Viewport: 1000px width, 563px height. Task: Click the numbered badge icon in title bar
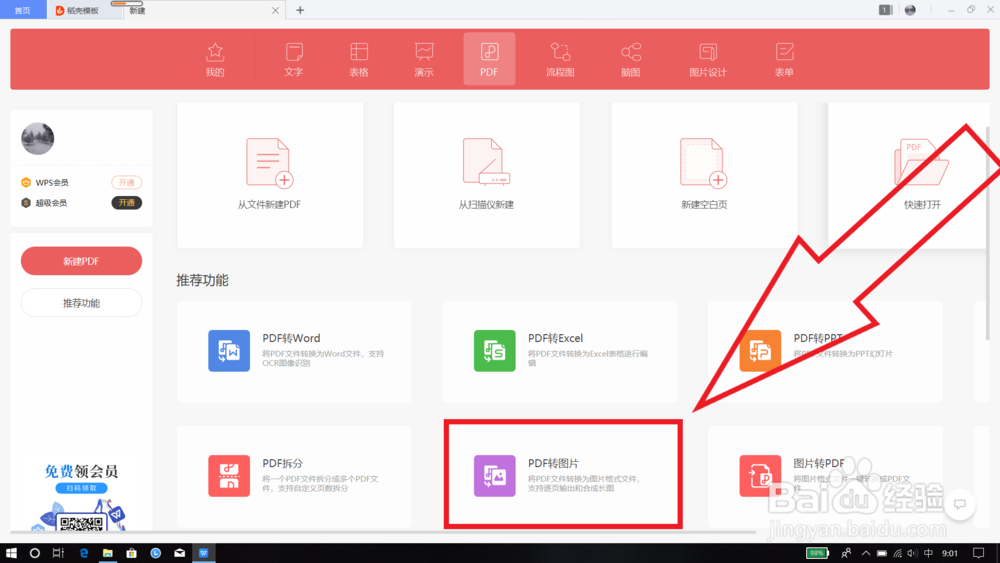click(885, 10)
